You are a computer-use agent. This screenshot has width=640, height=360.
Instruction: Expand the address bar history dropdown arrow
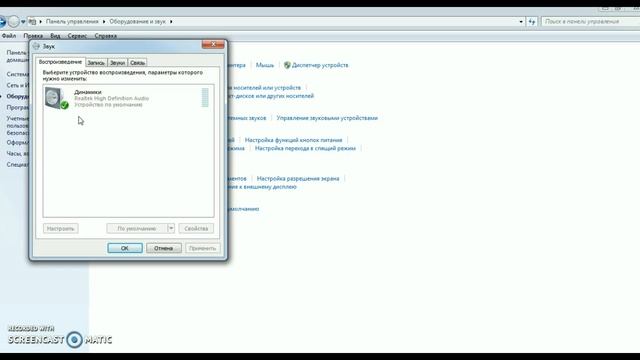tap(521, 22)
